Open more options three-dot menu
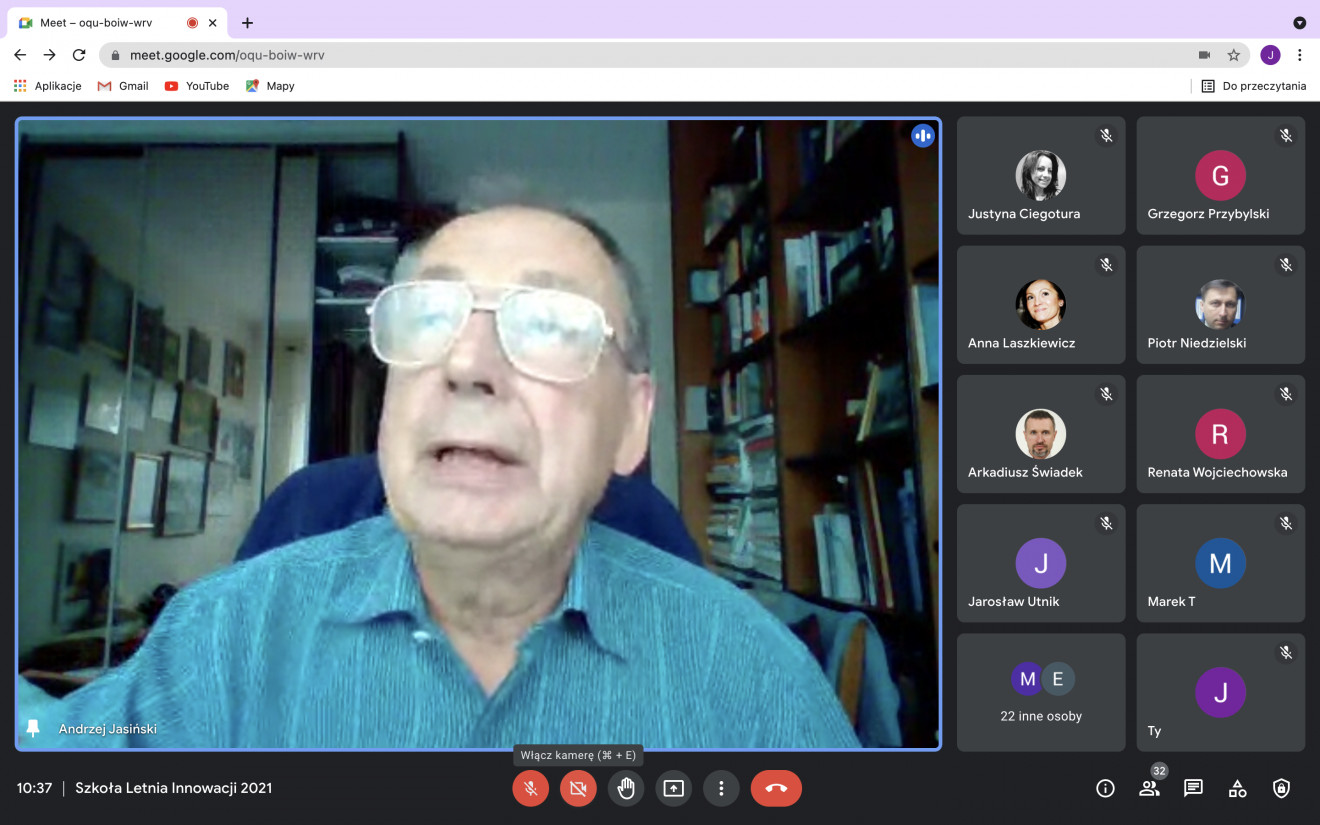Image resolution: width=1320 pixels, height=825 pixels. [x=721, y=788]
